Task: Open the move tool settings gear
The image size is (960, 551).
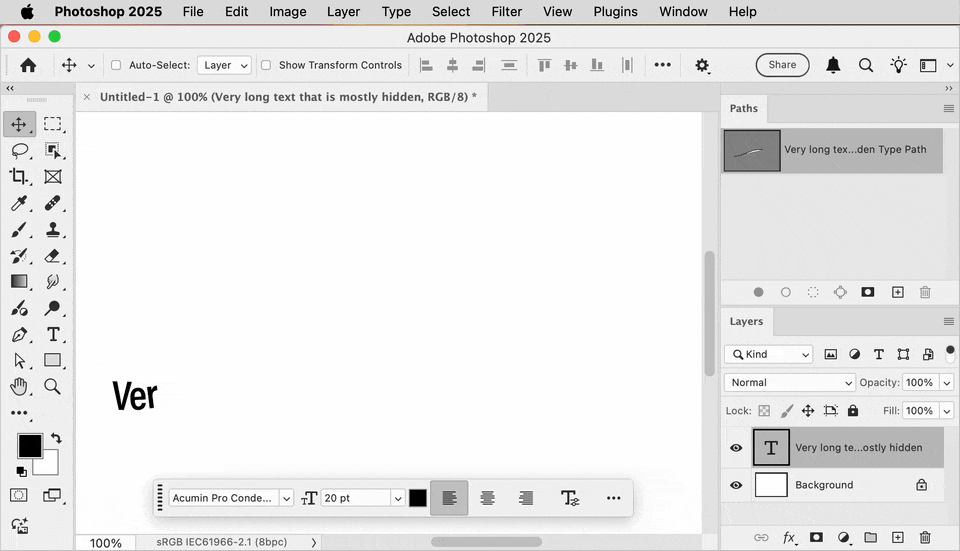Action: 702,66
